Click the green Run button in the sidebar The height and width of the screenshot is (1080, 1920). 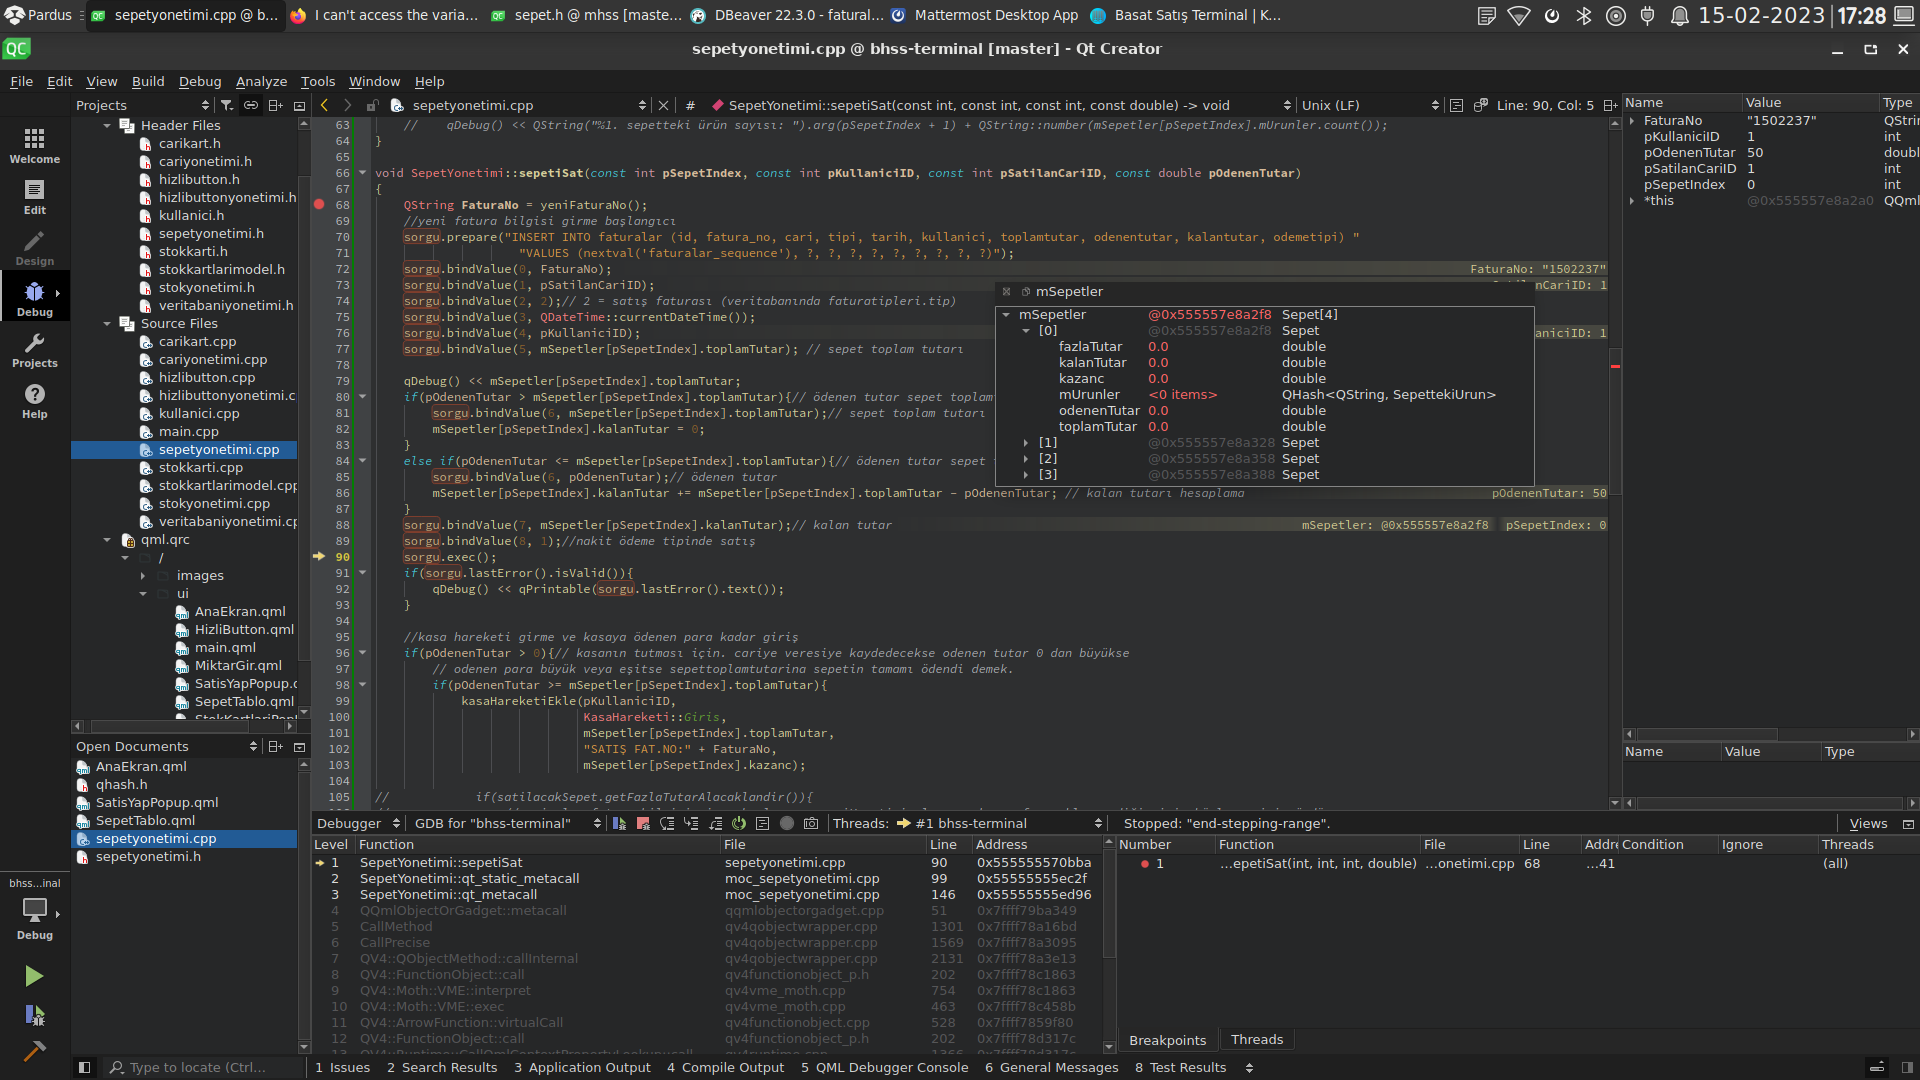click(x=33, y=975)
